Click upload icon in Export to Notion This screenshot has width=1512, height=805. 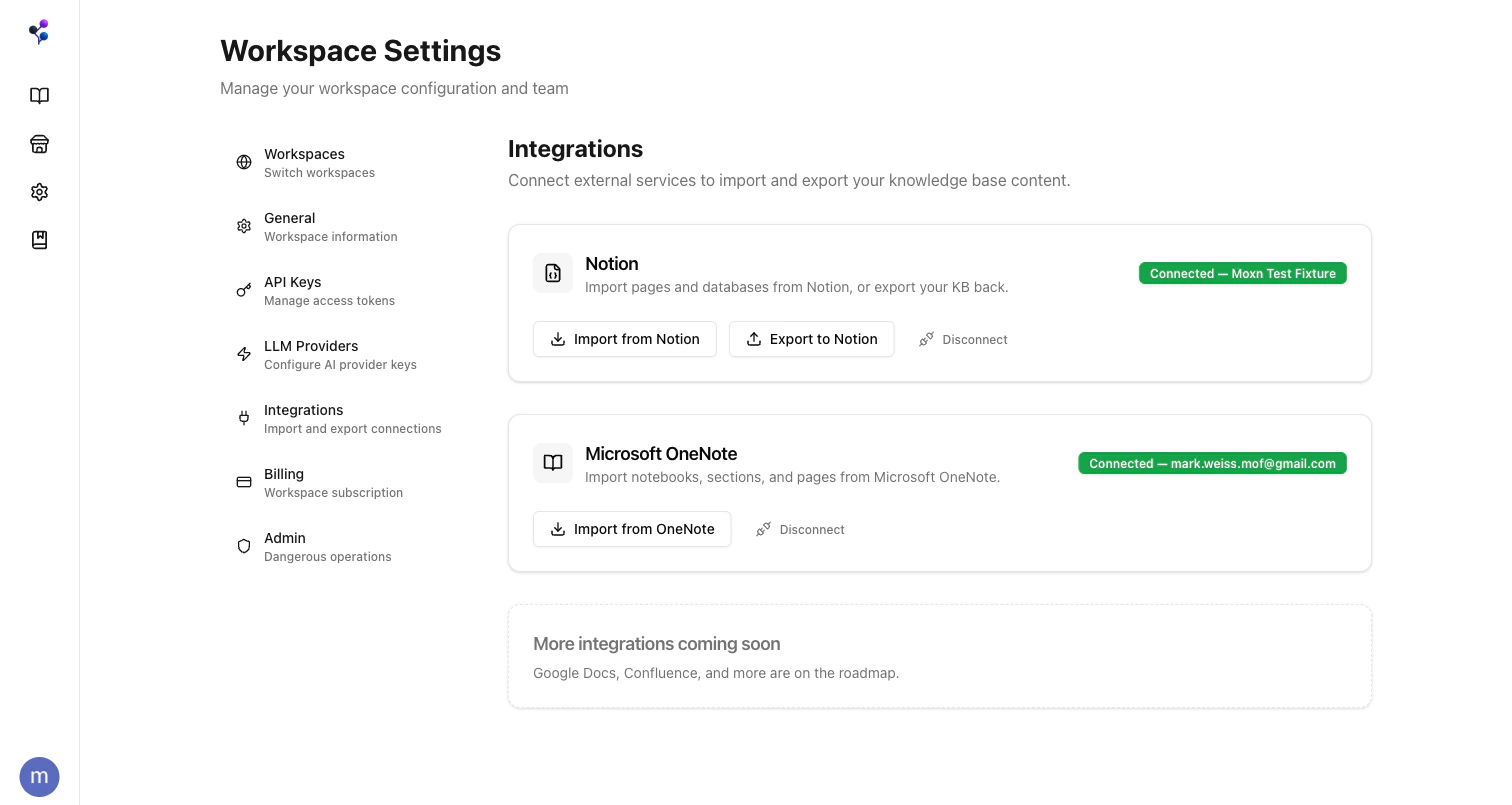[x=754, y=339]
